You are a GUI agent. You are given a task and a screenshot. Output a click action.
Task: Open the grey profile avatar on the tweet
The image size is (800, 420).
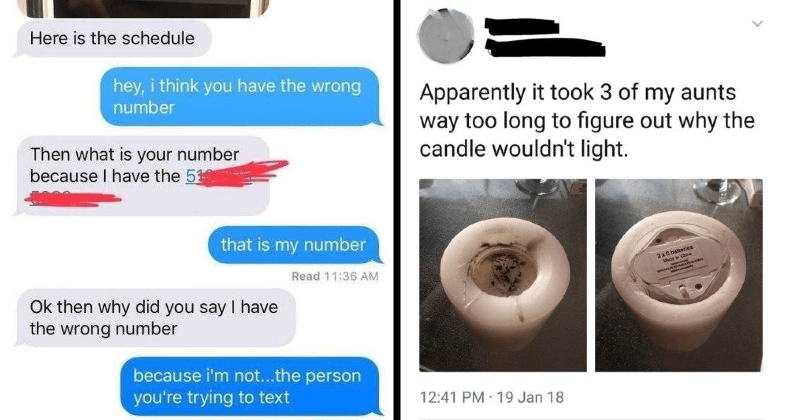(x=445, y=36)
